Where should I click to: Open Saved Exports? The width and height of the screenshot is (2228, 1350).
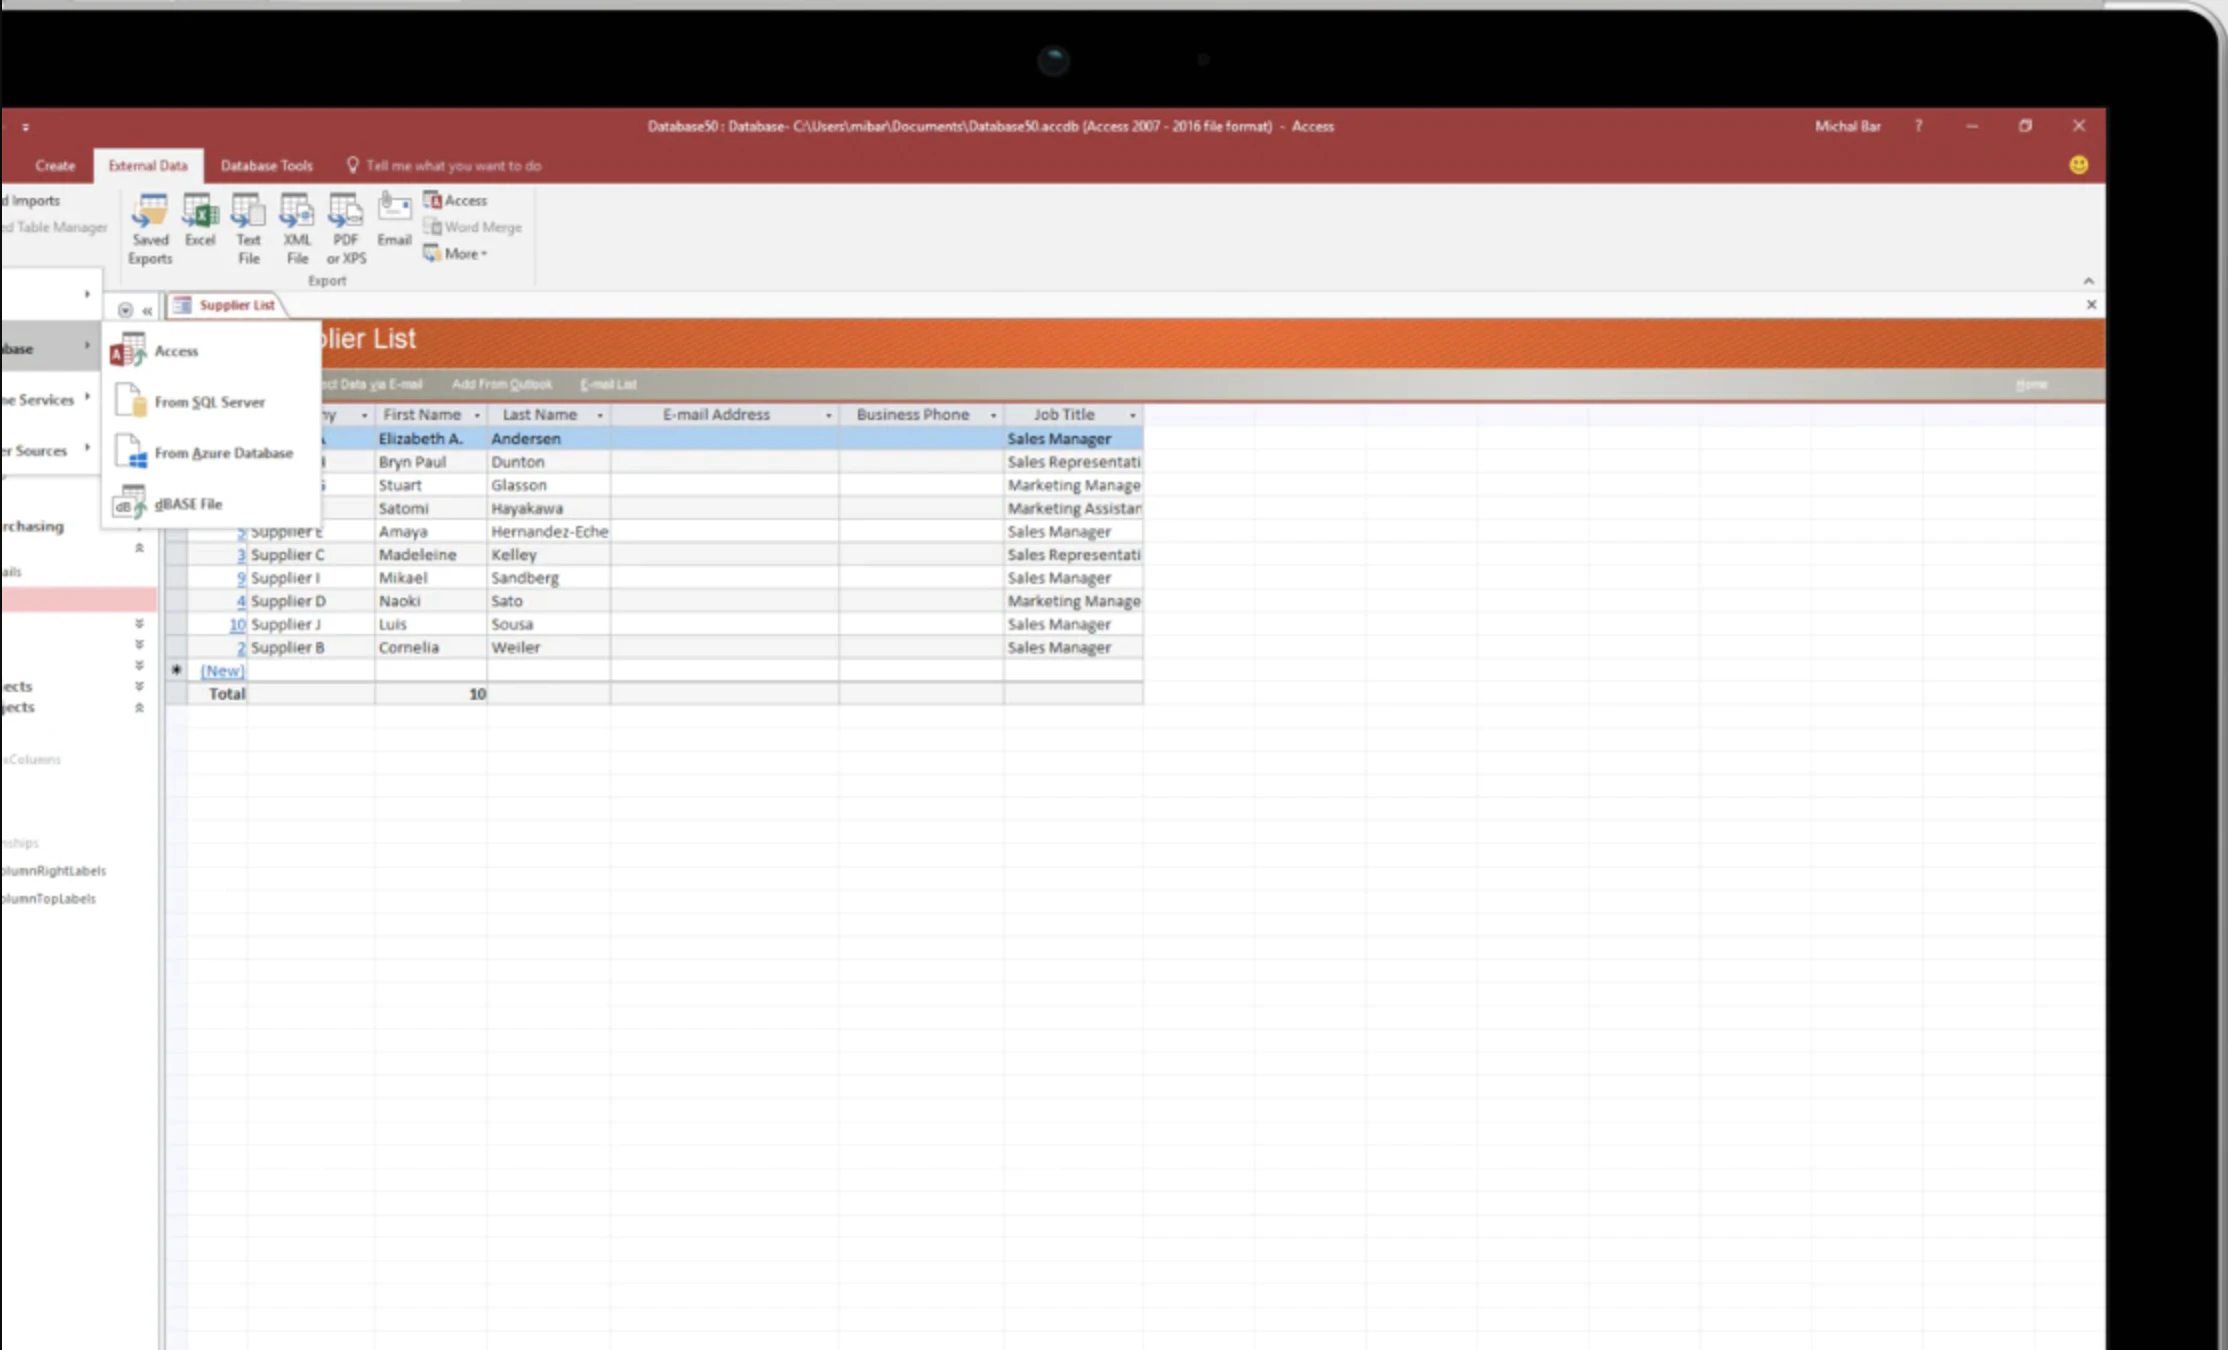coord(150,225)
